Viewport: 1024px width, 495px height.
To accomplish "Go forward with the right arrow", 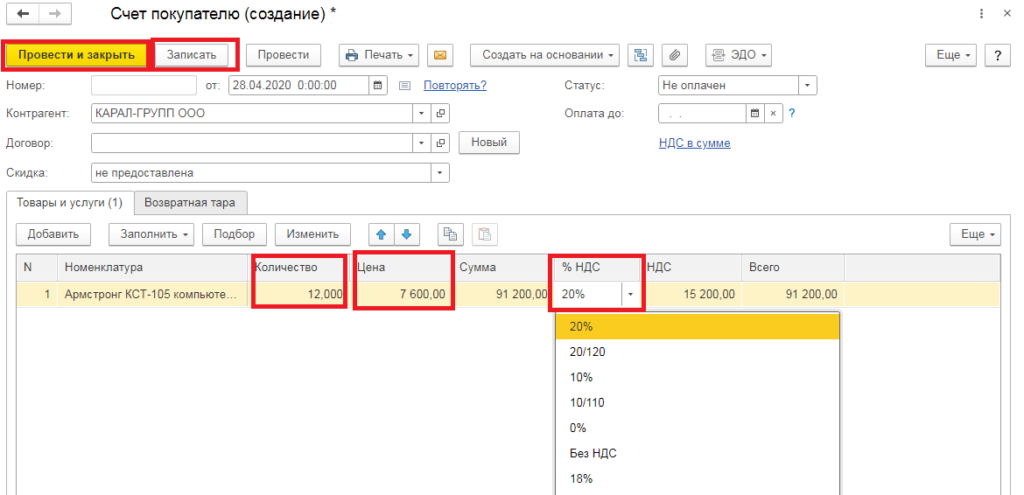I will pyautogui.click(x=56, y=14).
